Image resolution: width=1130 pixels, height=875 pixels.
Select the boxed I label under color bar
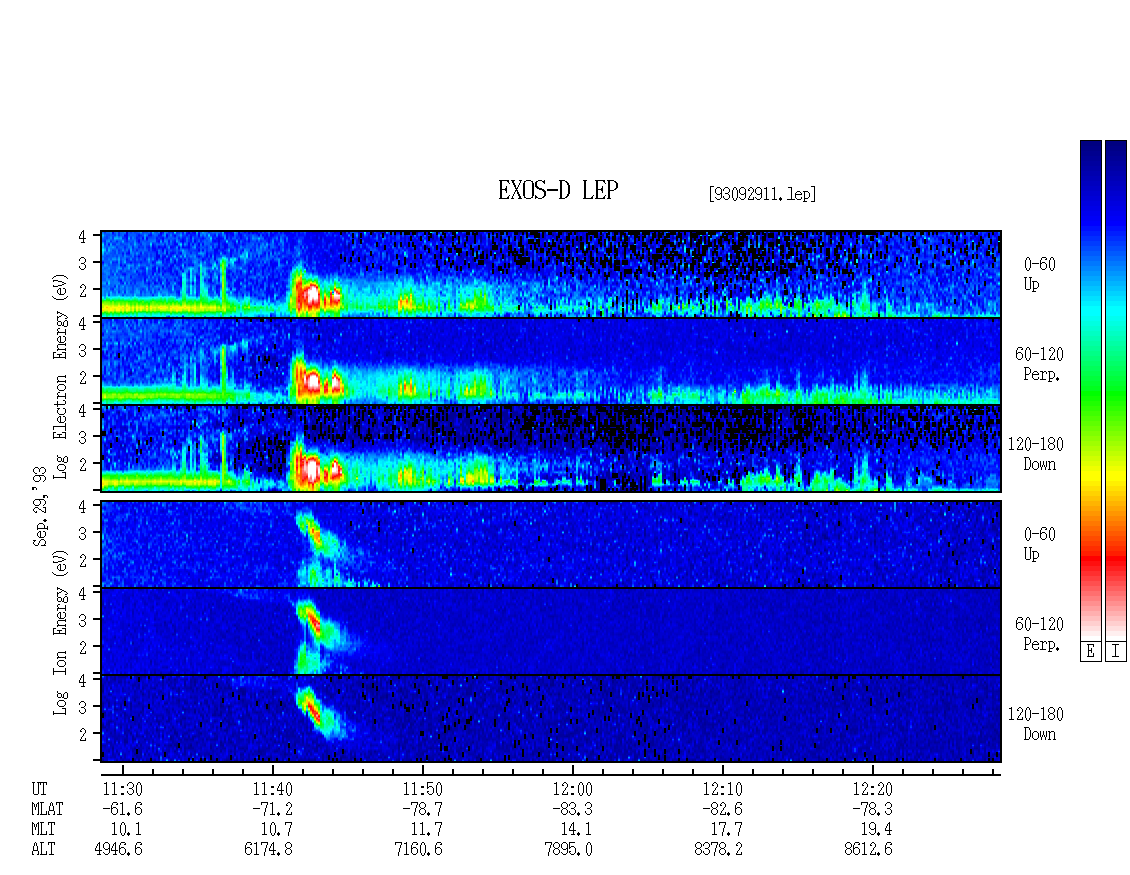(x=1116, y=652)
